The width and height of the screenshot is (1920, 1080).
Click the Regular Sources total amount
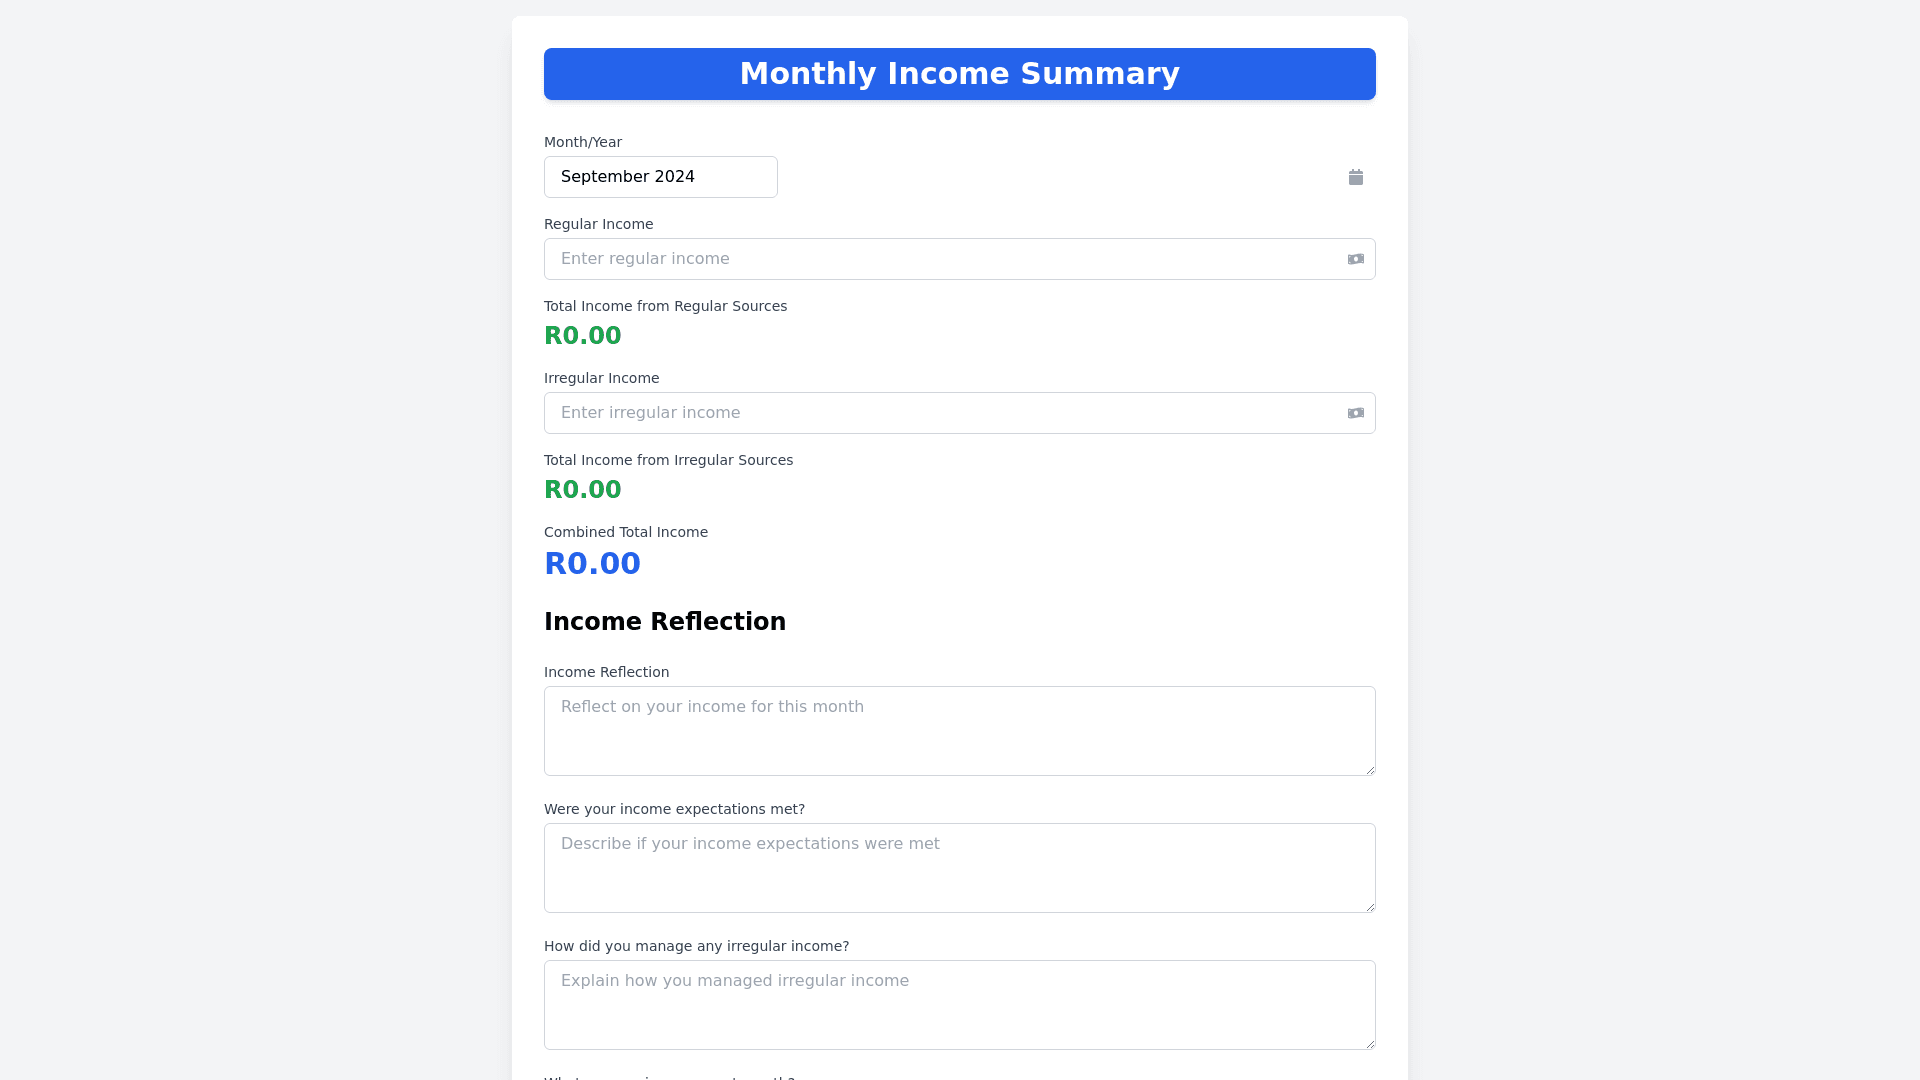582,336
